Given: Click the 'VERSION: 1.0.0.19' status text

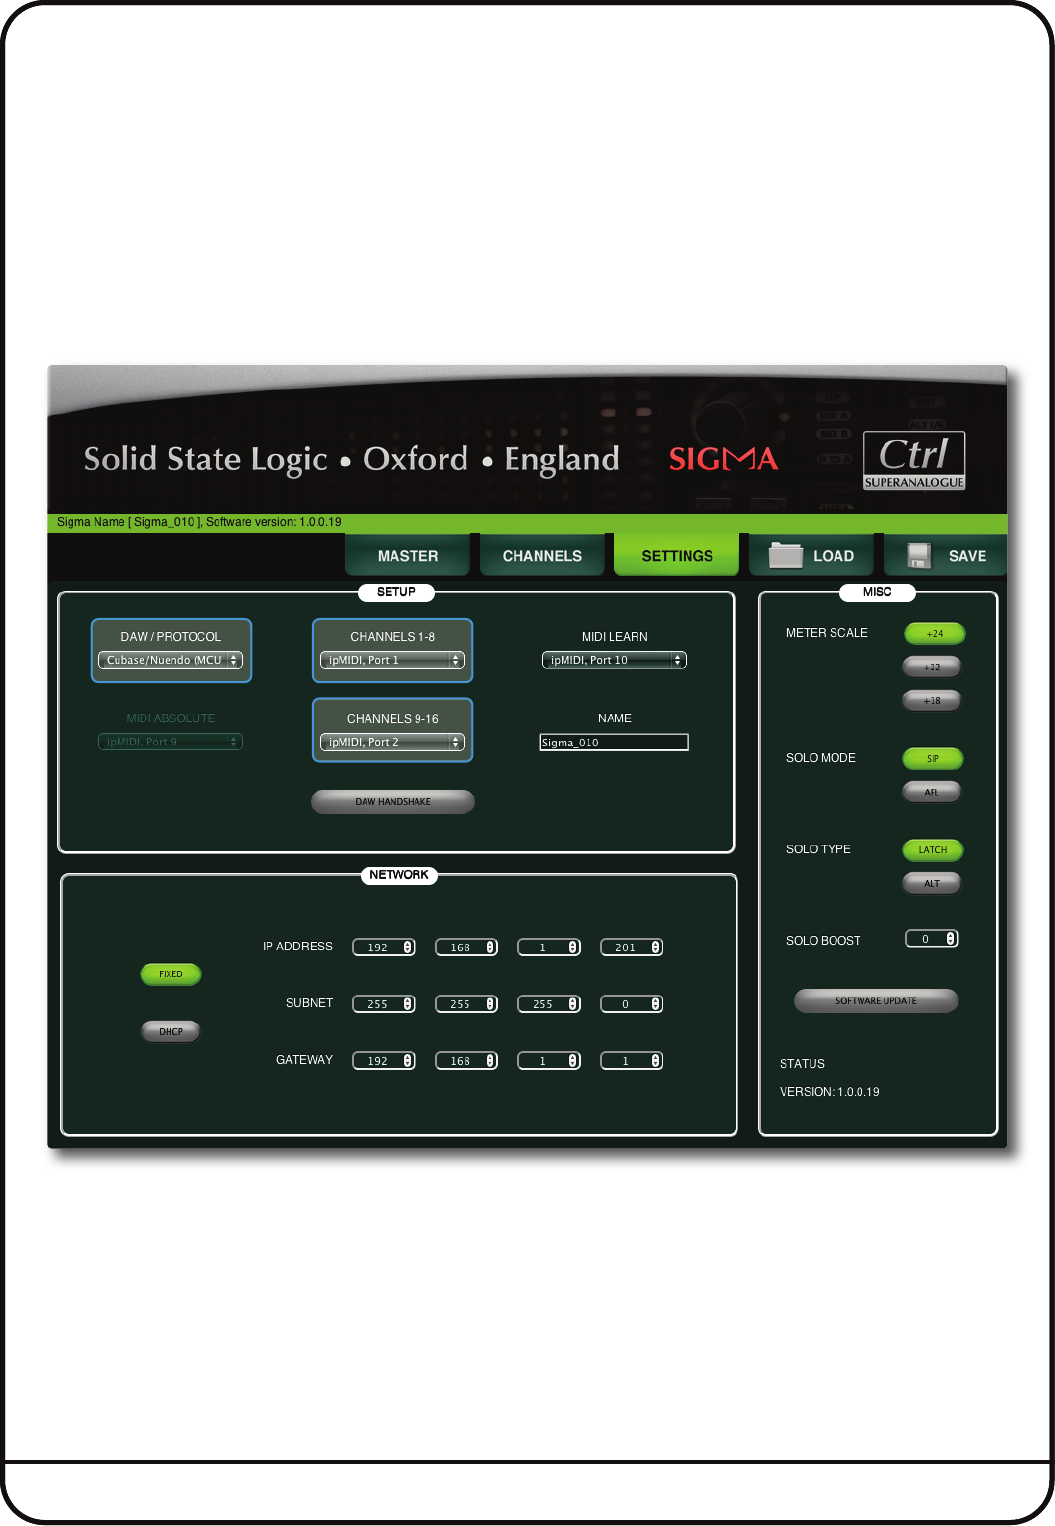Looking at the screenshot, I should pos(830,1092).
